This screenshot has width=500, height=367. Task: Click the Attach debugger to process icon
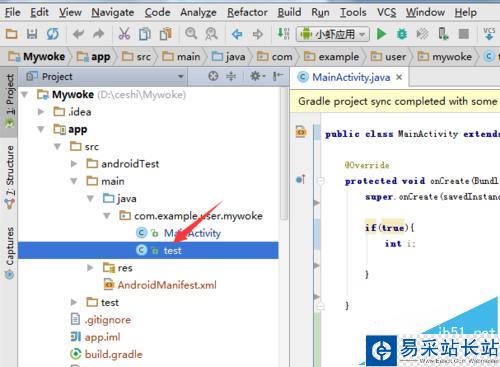(443, 34)
